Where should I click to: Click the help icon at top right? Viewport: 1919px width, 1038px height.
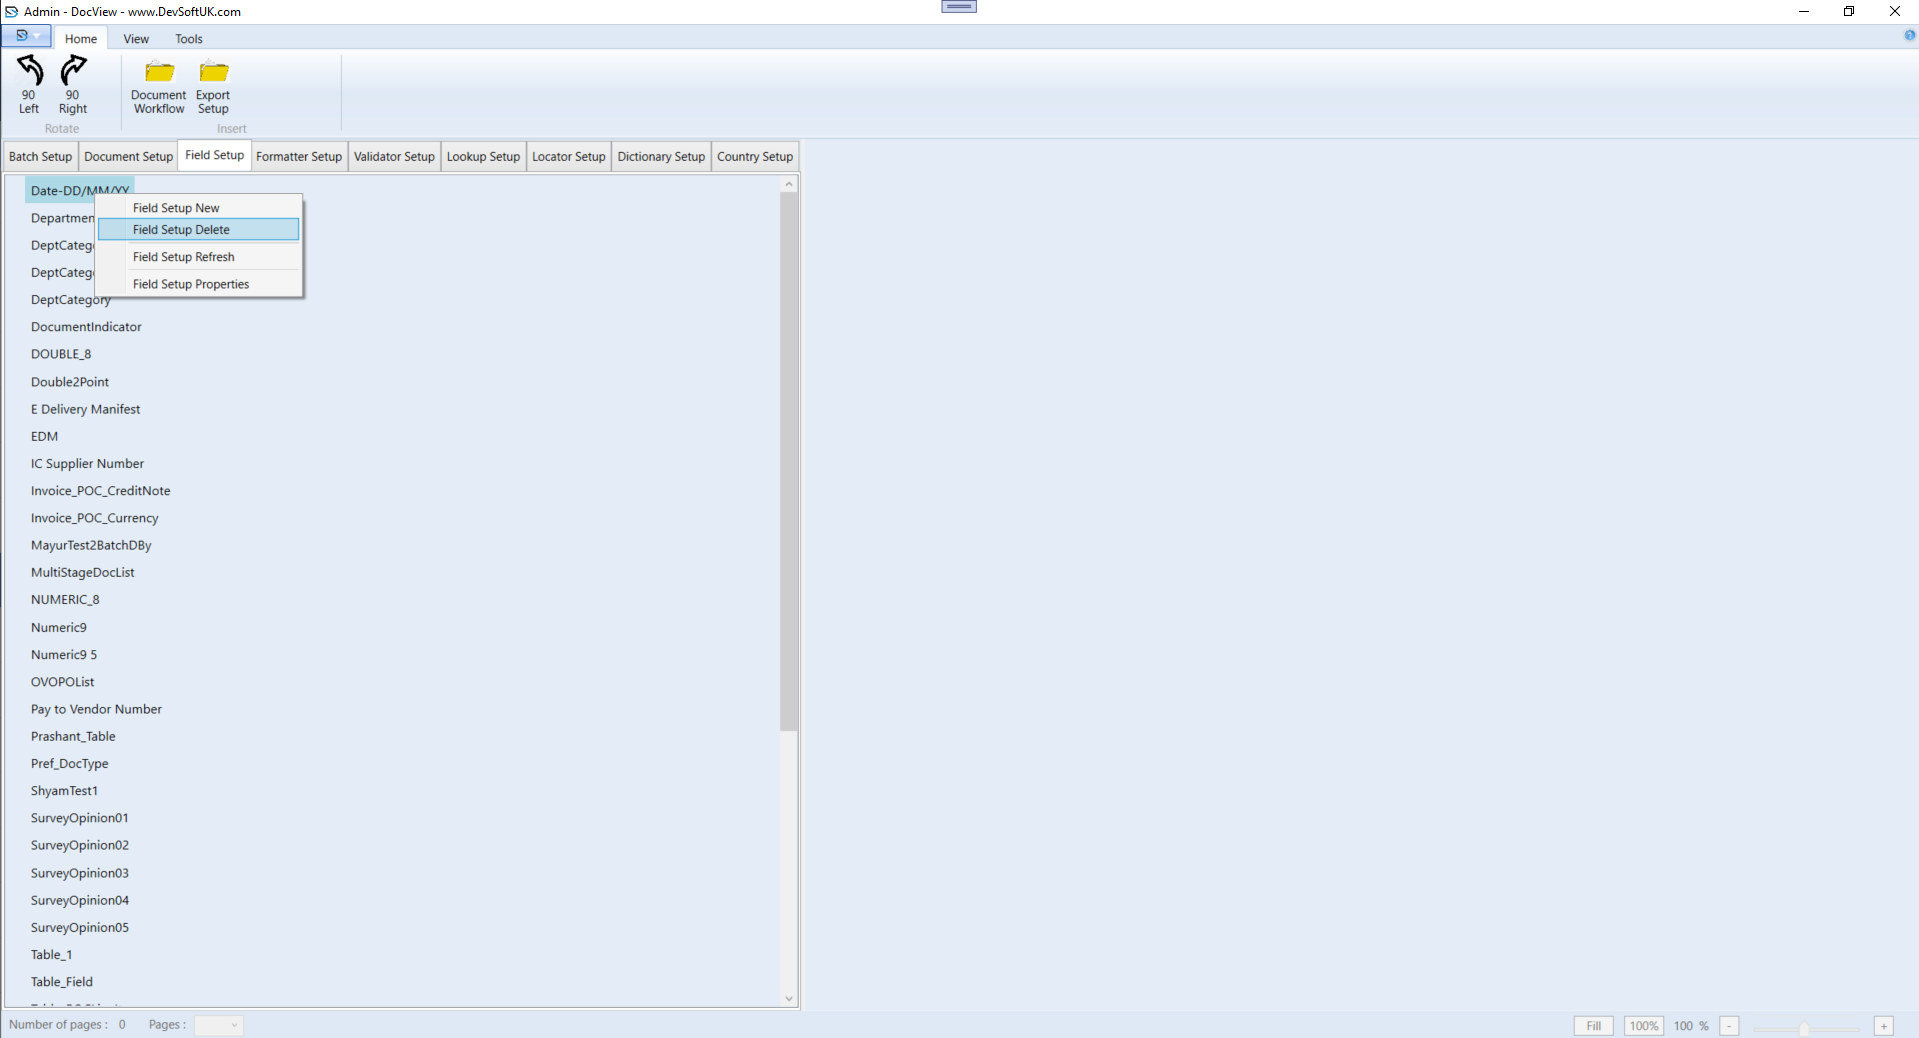point(1909,35)
